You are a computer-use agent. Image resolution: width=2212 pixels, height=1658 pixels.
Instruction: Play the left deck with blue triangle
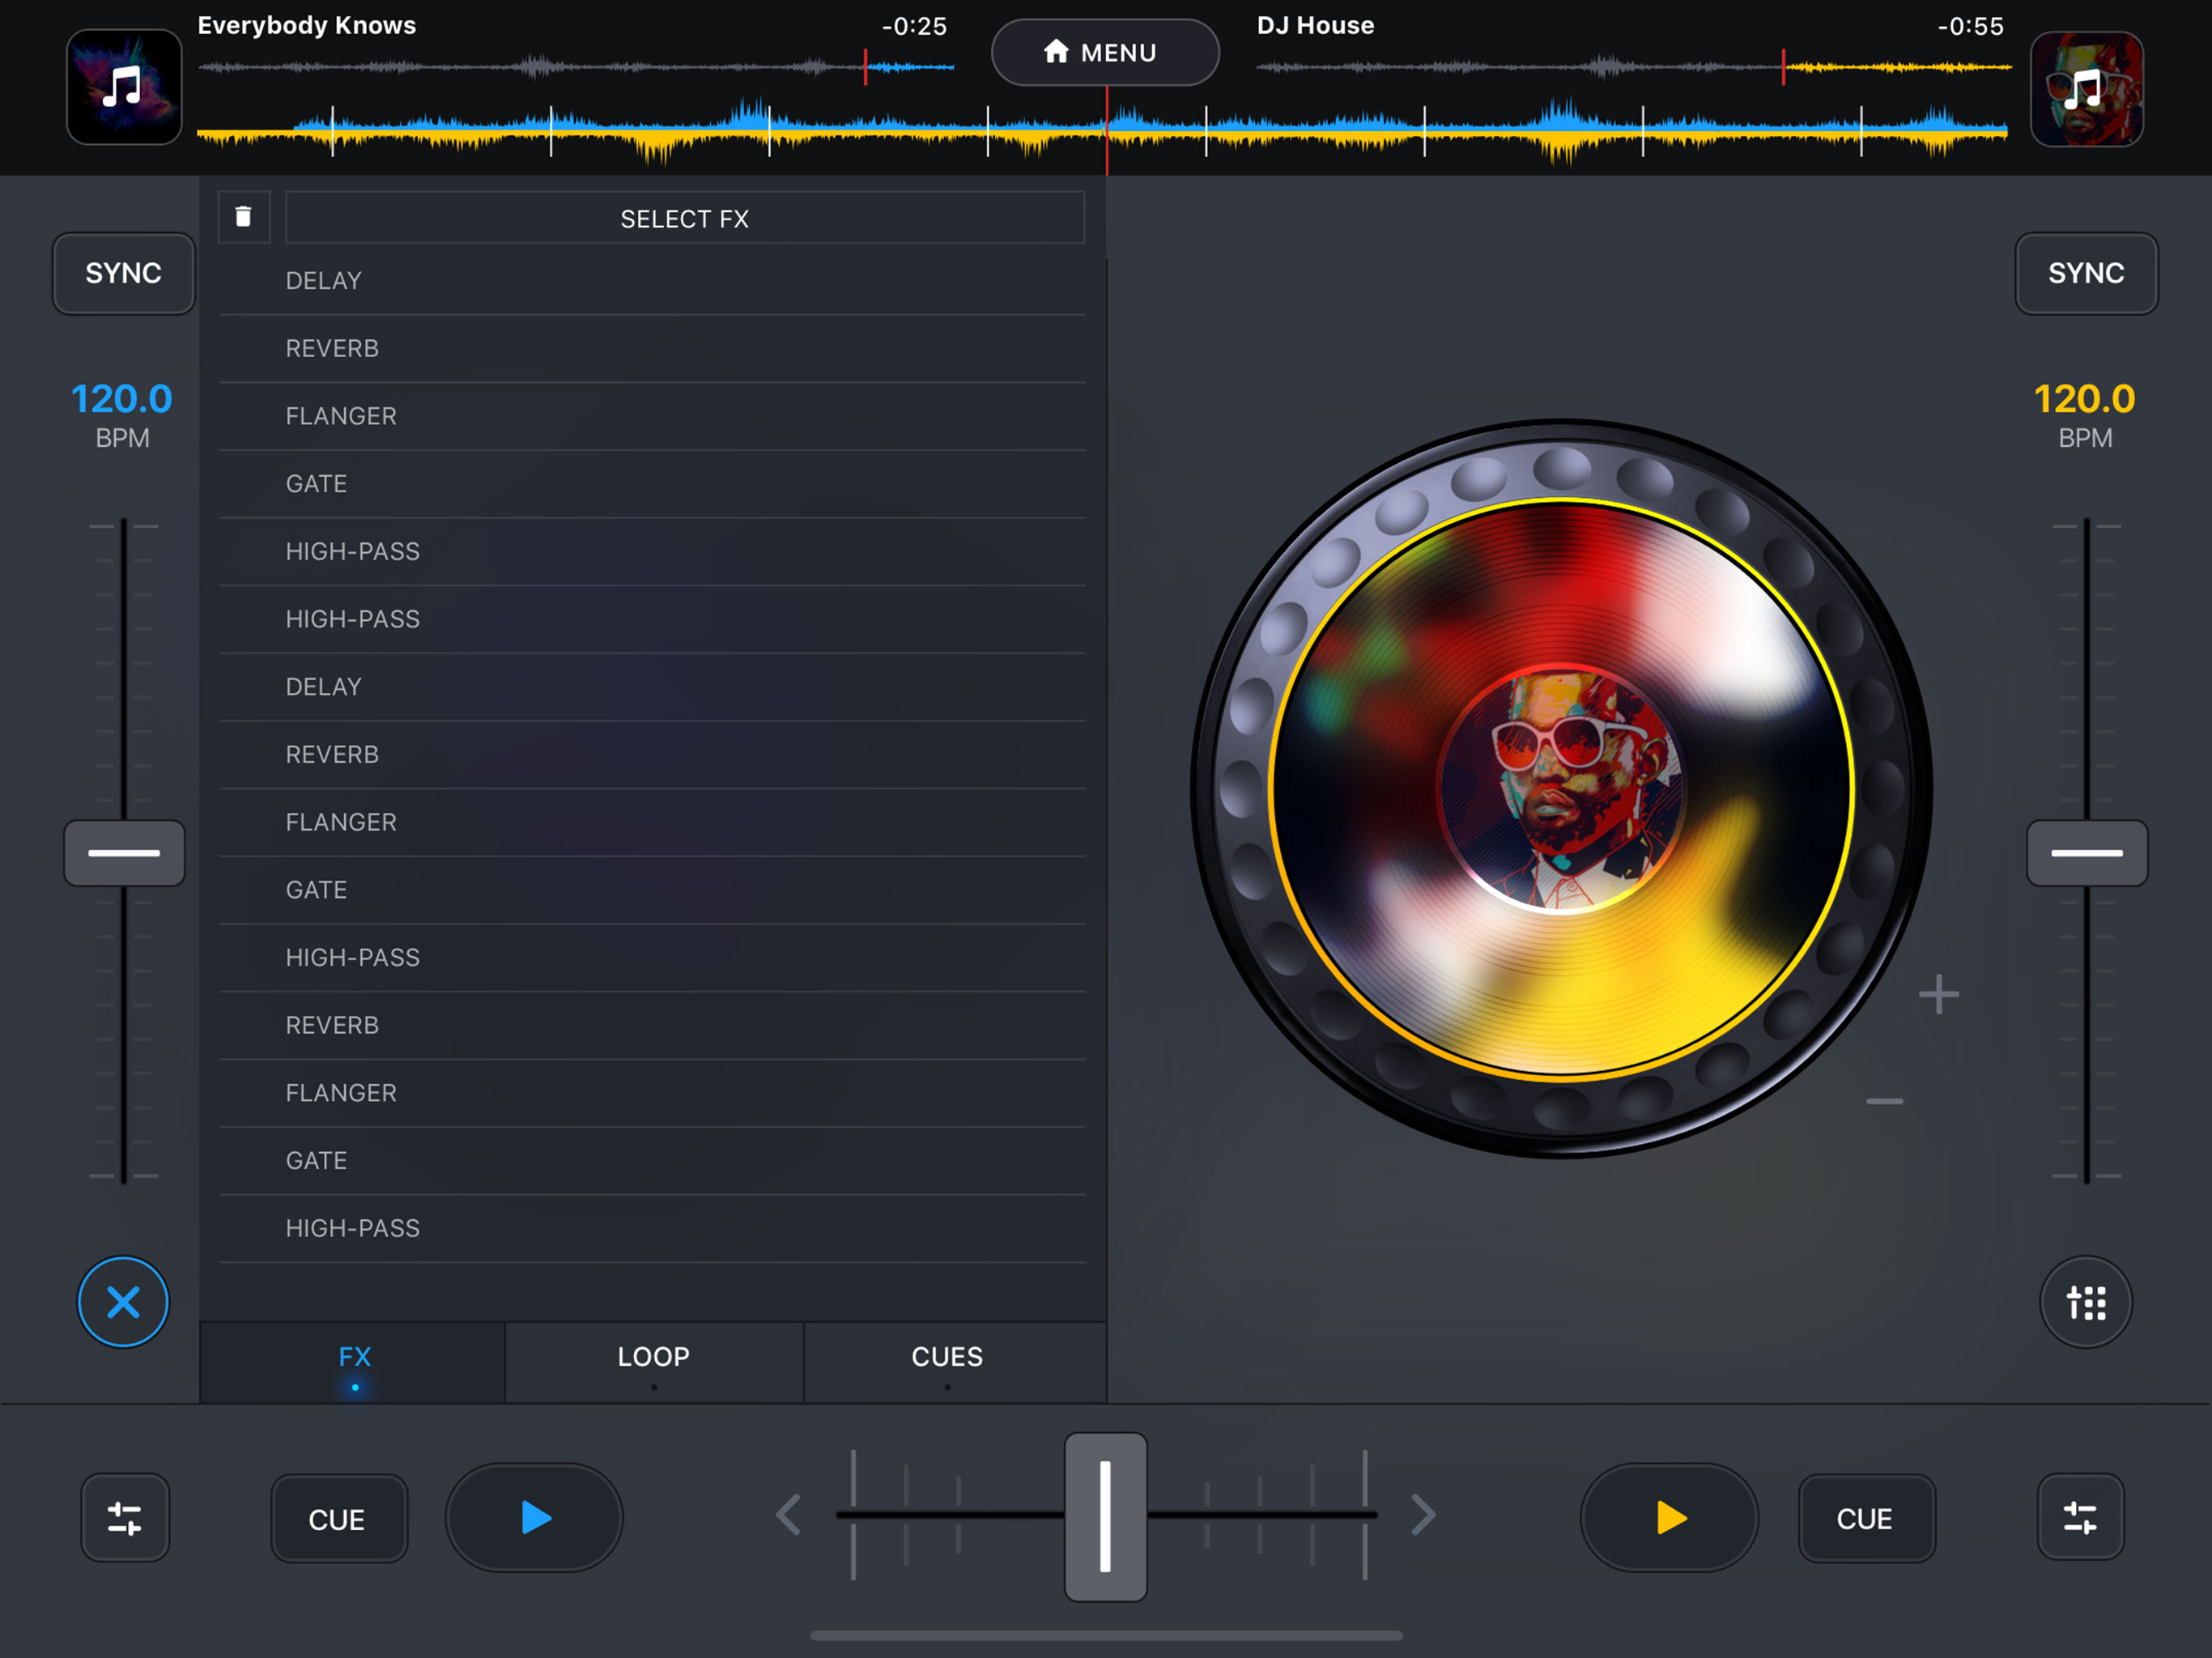534,1517
